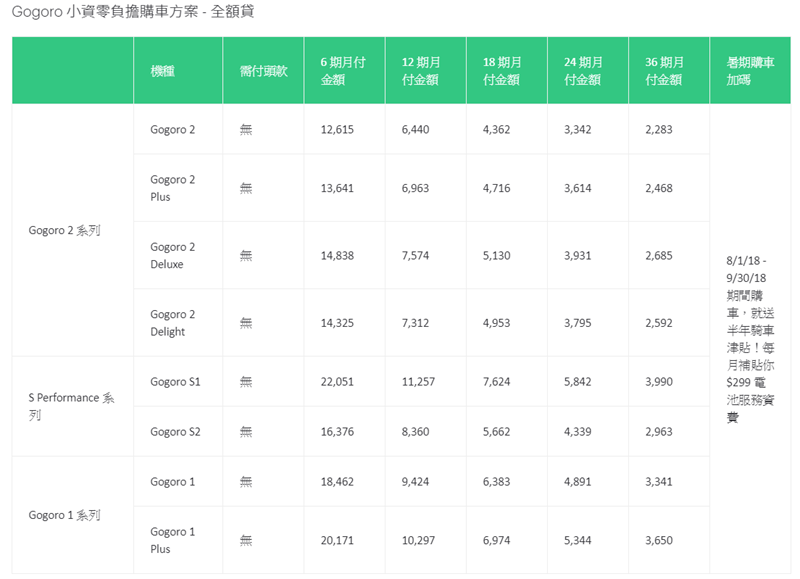Click the 'Gogoro S2' model cell
The image size is (800, 579).
(175, 432)
